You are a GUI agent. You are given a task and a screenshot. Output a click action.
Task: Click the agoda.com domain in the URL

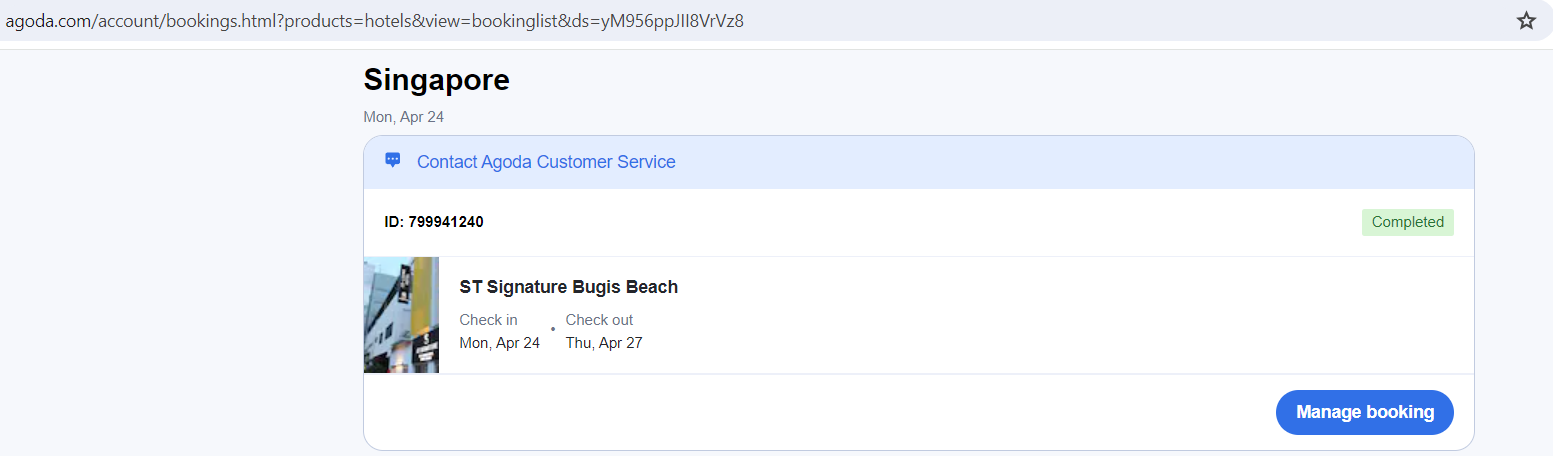[x=48, y=21]
